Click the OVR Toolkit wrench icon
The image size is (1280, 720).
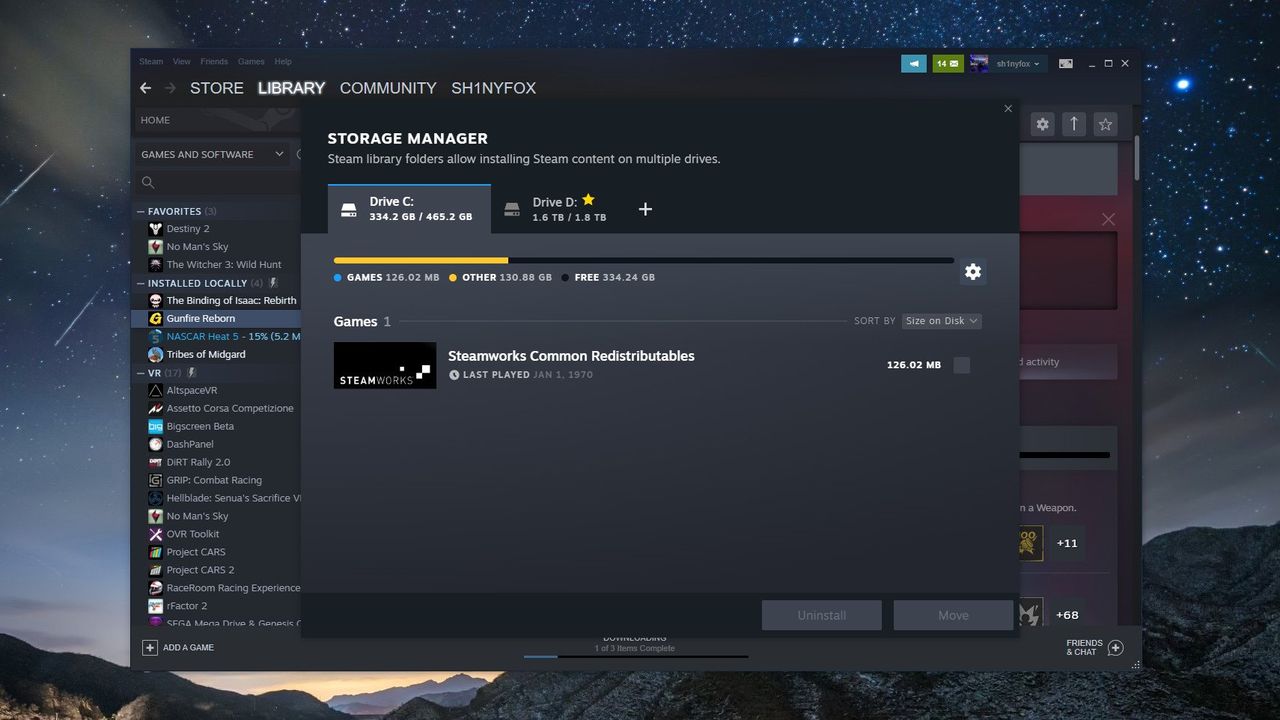point(155,534)
